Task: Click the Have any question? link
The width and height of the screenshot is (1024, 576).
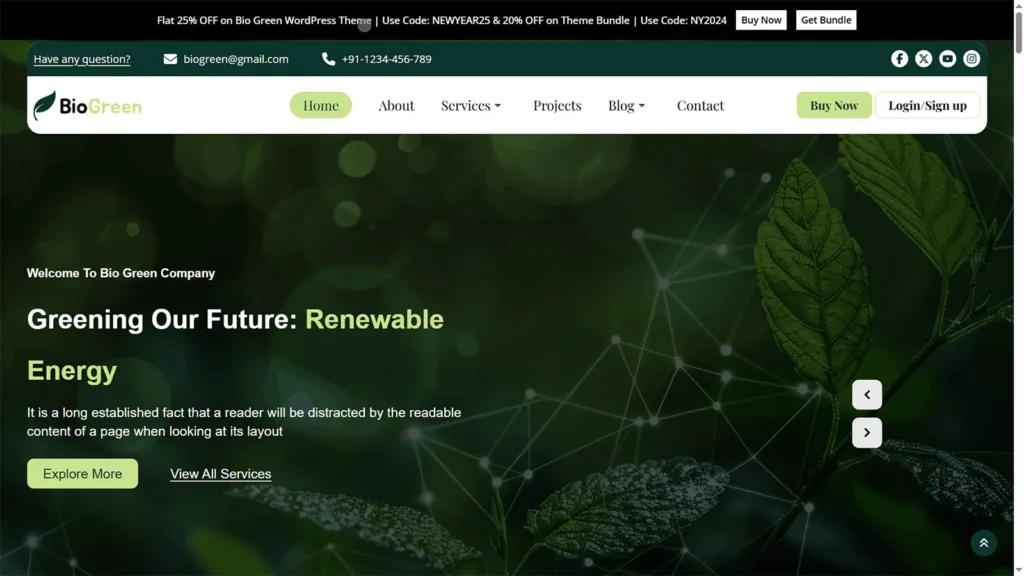Action: (82, 59)
